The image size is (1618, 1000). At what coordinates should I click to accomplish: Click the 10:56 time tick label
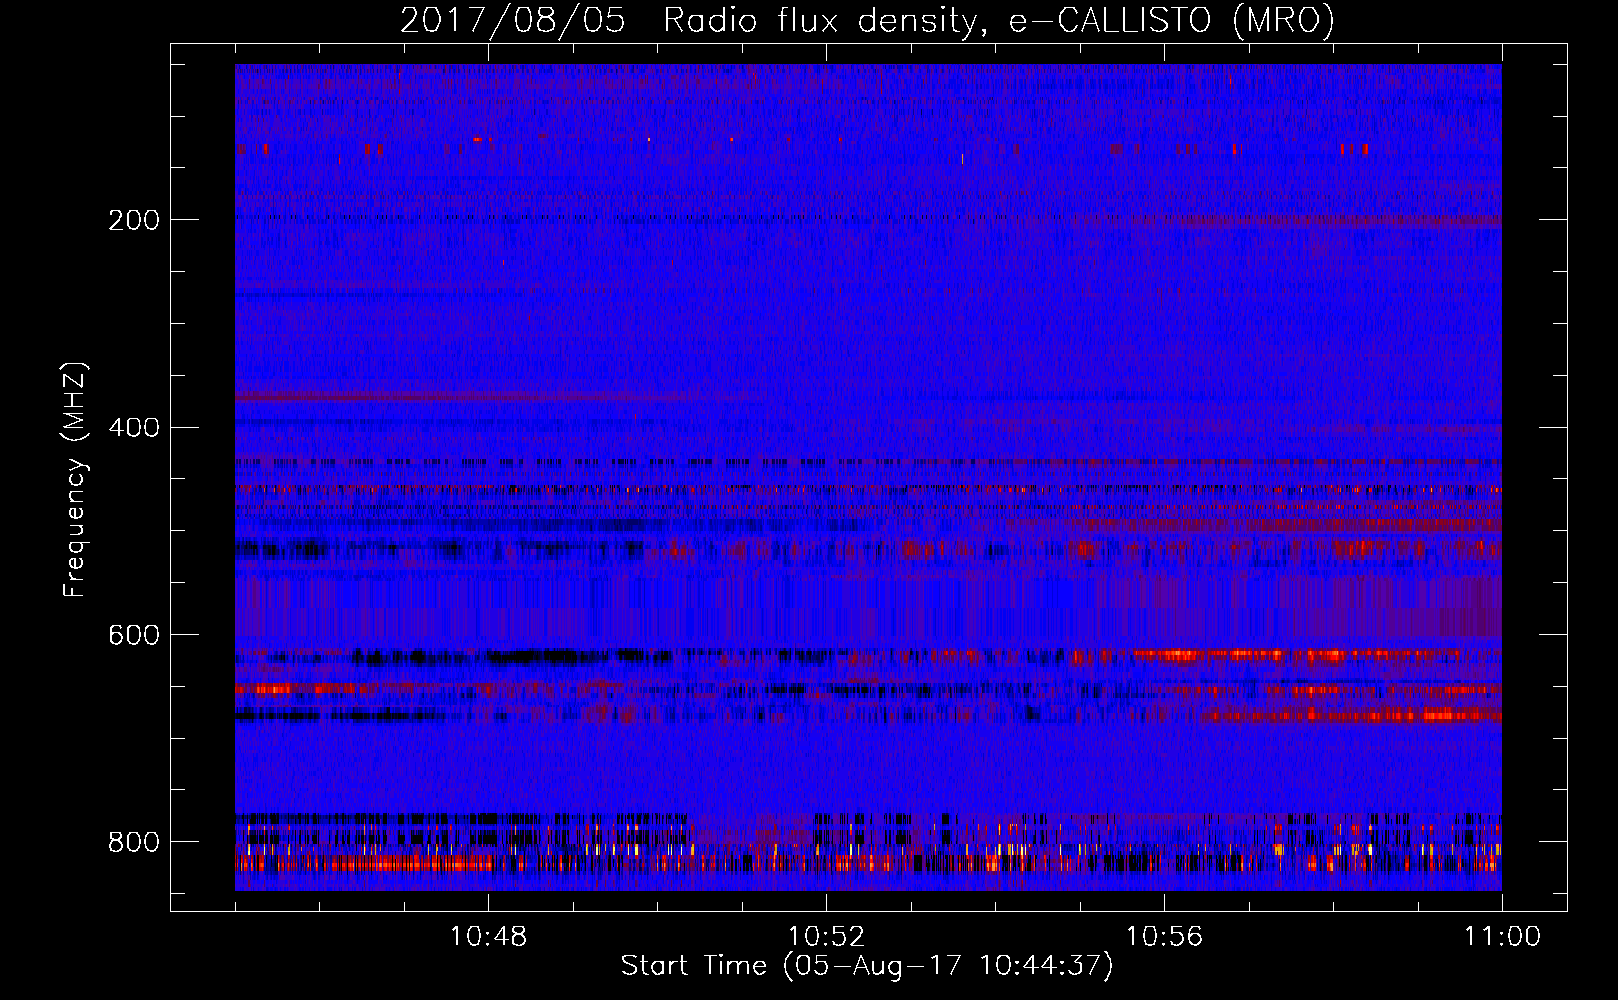(x=1164, y=937)
